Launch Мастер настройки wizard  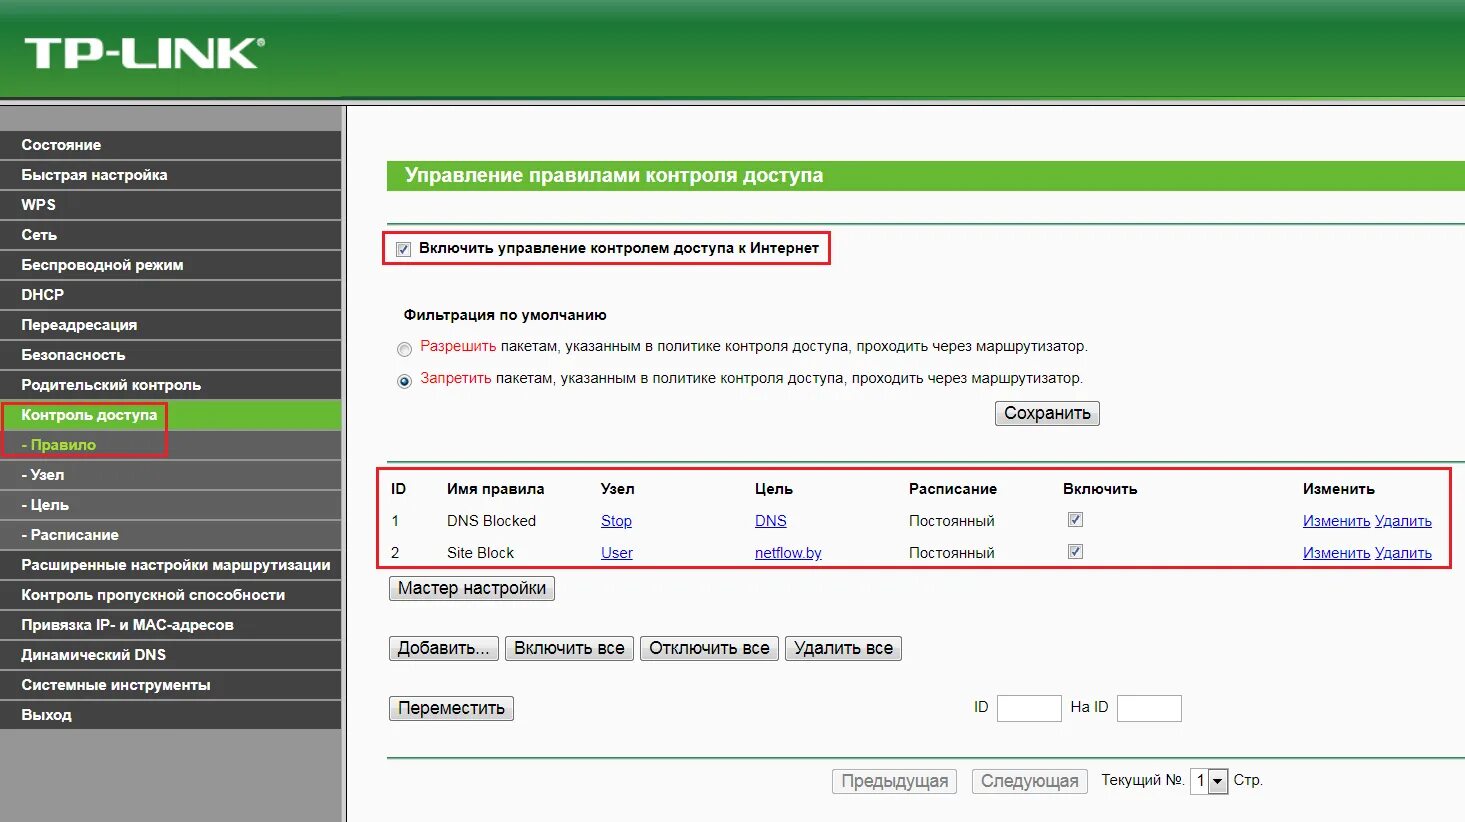tap(472, 588)
